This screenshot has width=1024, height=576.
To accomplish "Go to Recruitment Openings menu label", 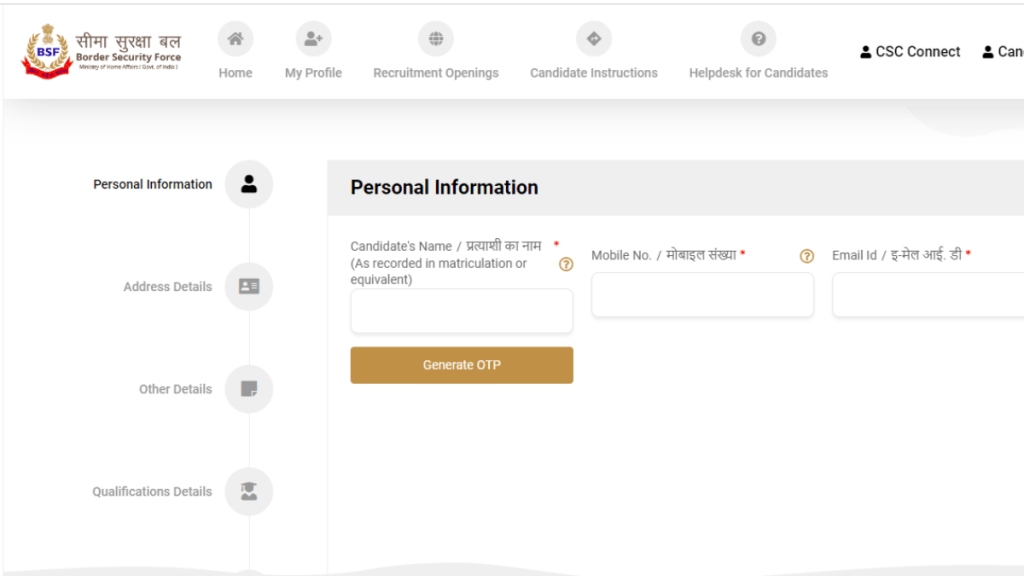I will click(436, 73).
